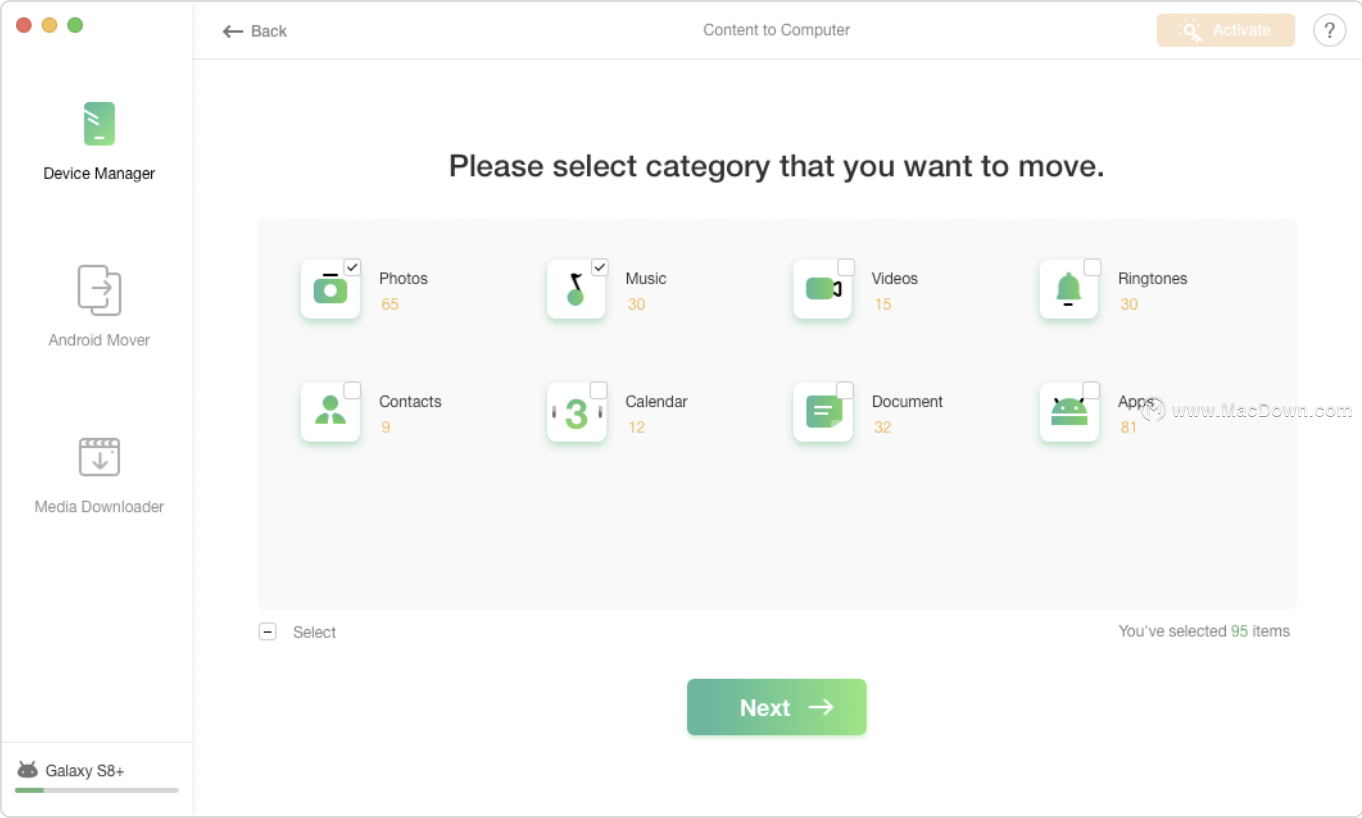The image size is (1362, 818).
Task: Click the Photos camera icon
Action: pos(330,290)
